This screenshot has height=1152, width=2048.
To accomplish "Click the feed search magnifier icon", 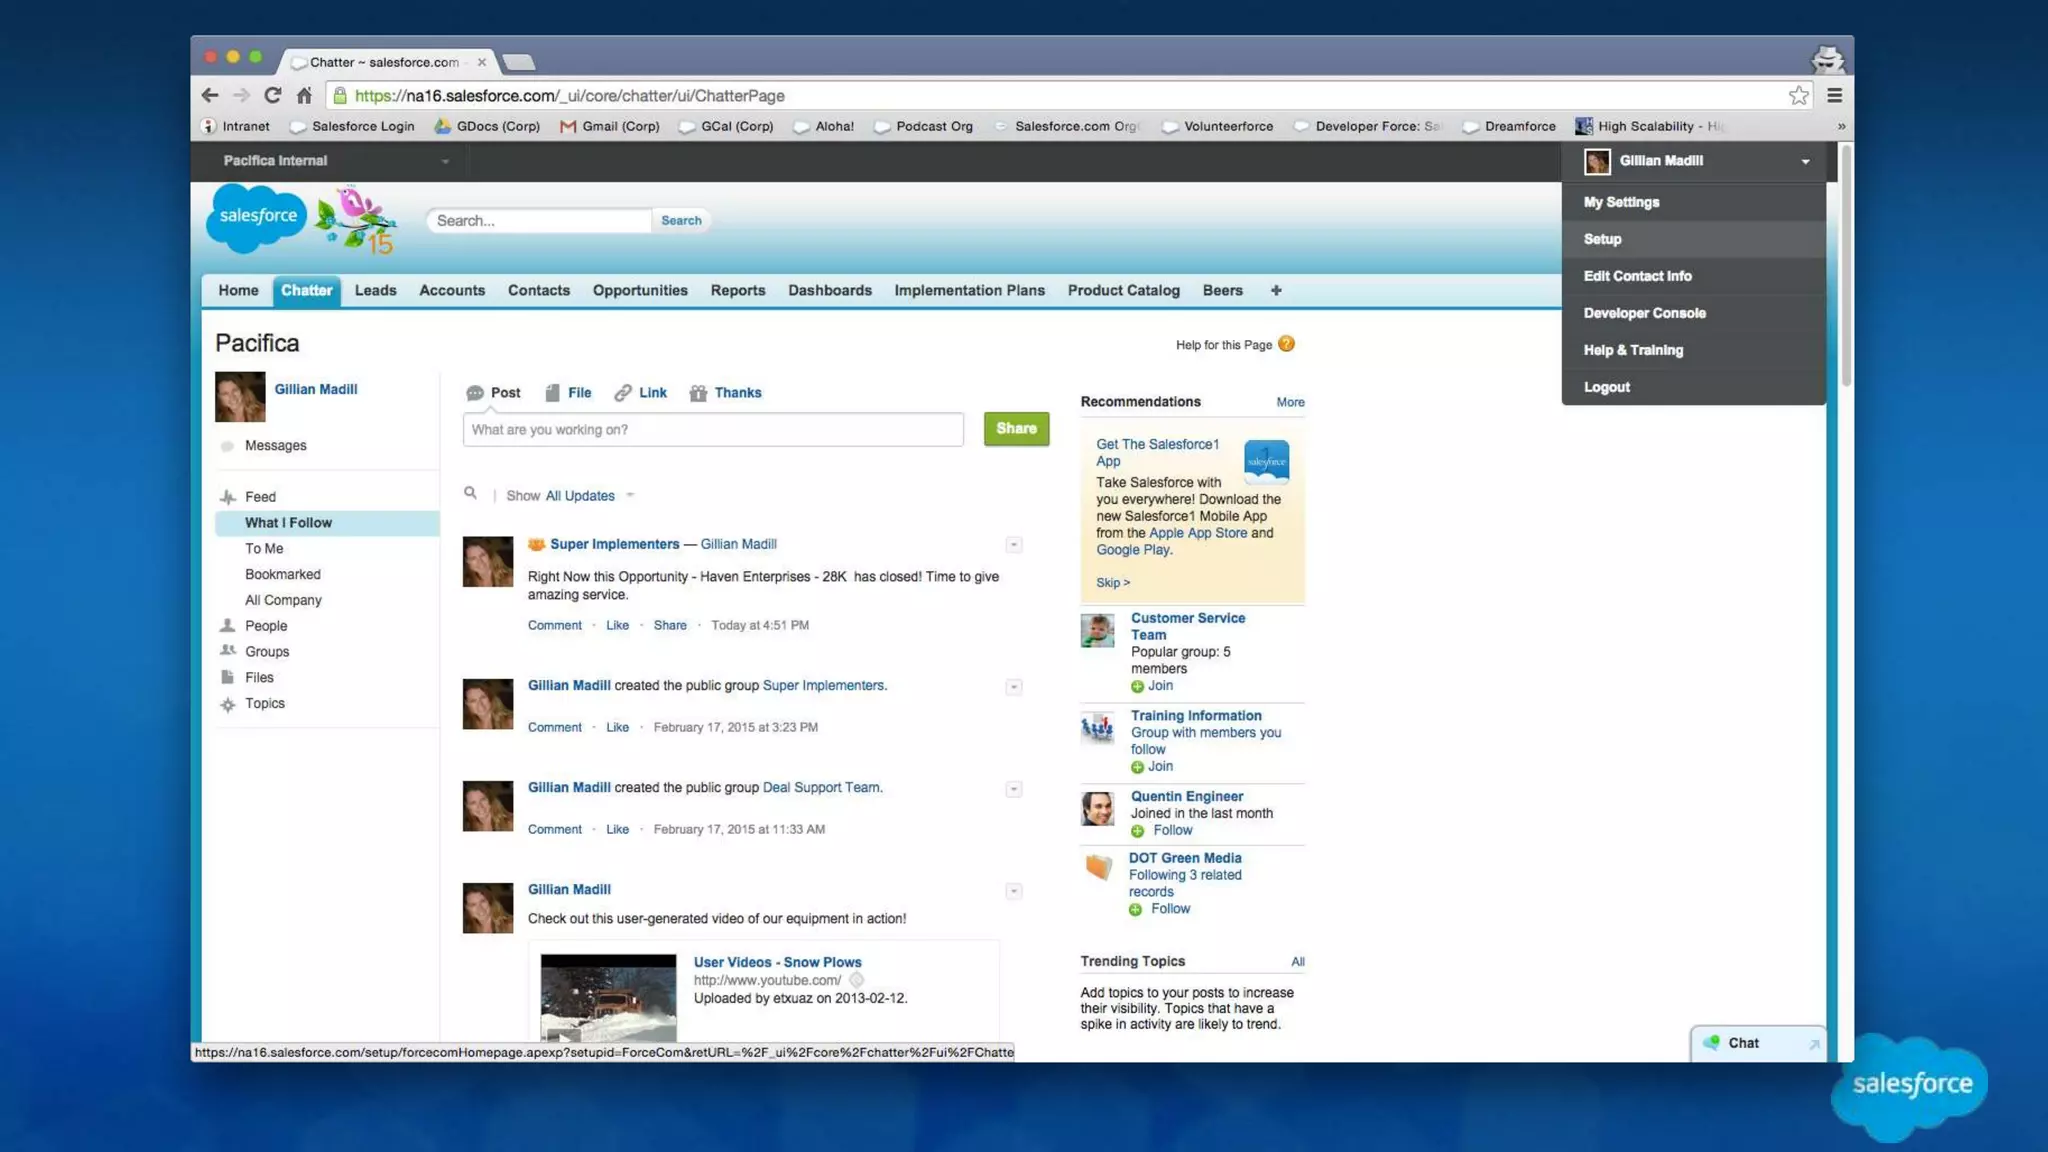I will (x=470, y=493).
